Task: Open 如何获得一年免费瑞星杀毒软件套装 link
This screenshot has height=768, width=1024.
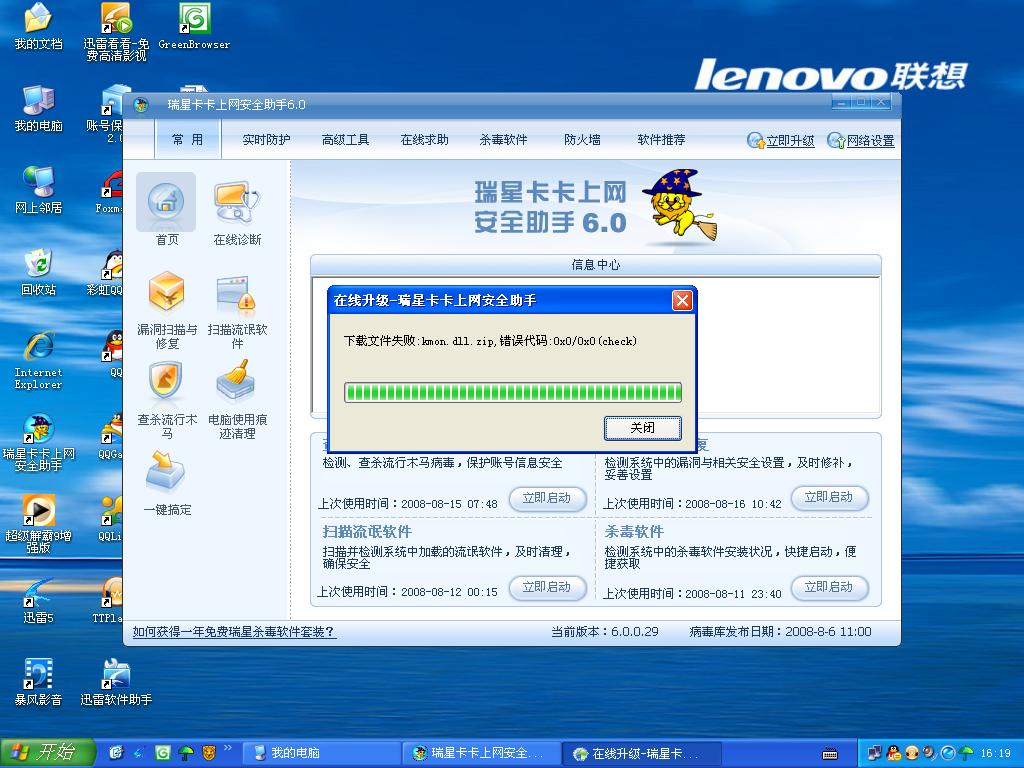Action: [x=234, y=632]
